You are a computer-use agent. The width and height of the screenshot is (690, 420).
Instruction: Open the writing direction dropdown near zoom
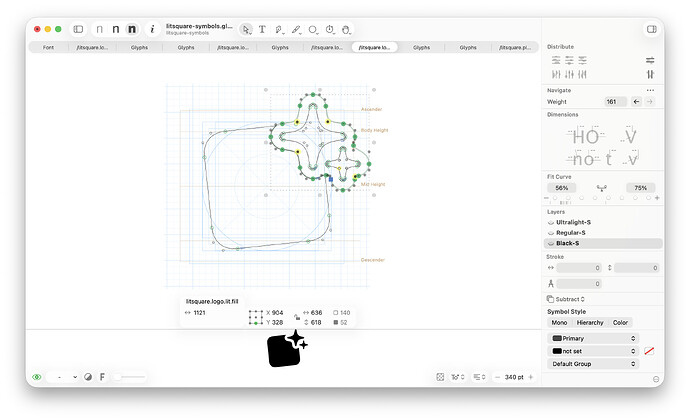(x=458, y=377)
